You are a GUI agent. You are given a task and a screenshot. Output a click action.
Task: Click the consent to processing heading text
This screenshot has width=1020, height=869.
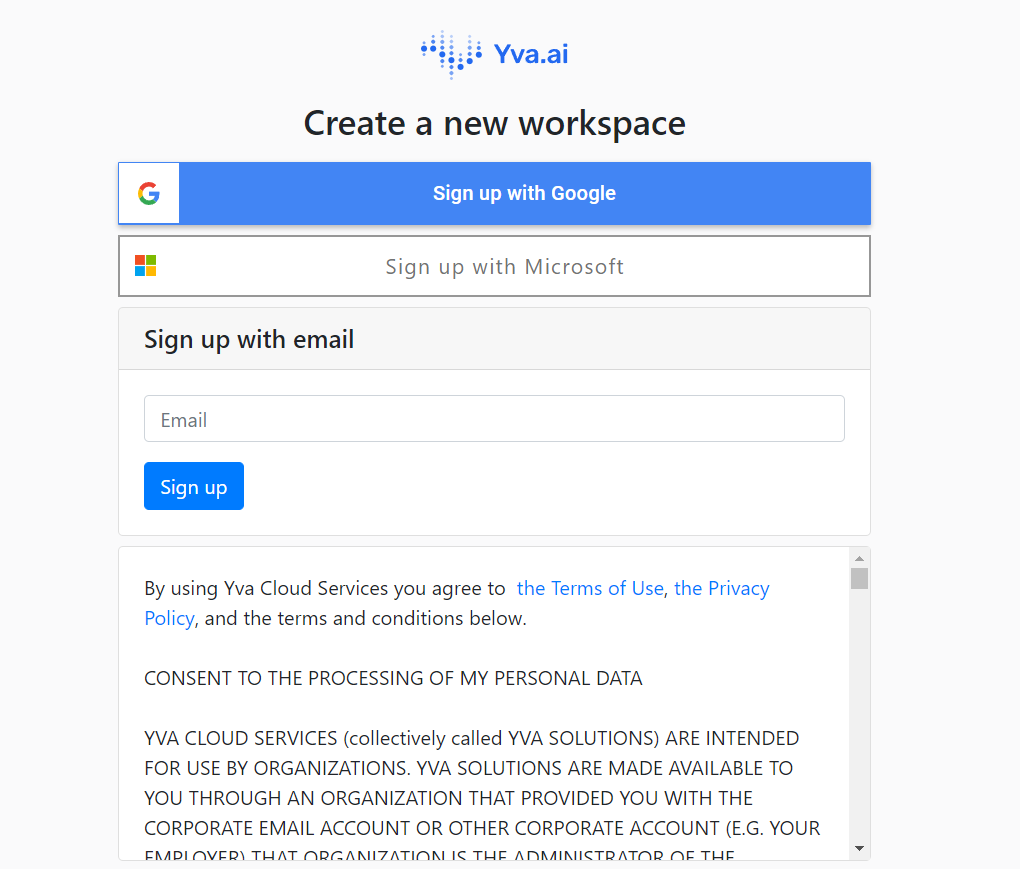click(393, 678)
